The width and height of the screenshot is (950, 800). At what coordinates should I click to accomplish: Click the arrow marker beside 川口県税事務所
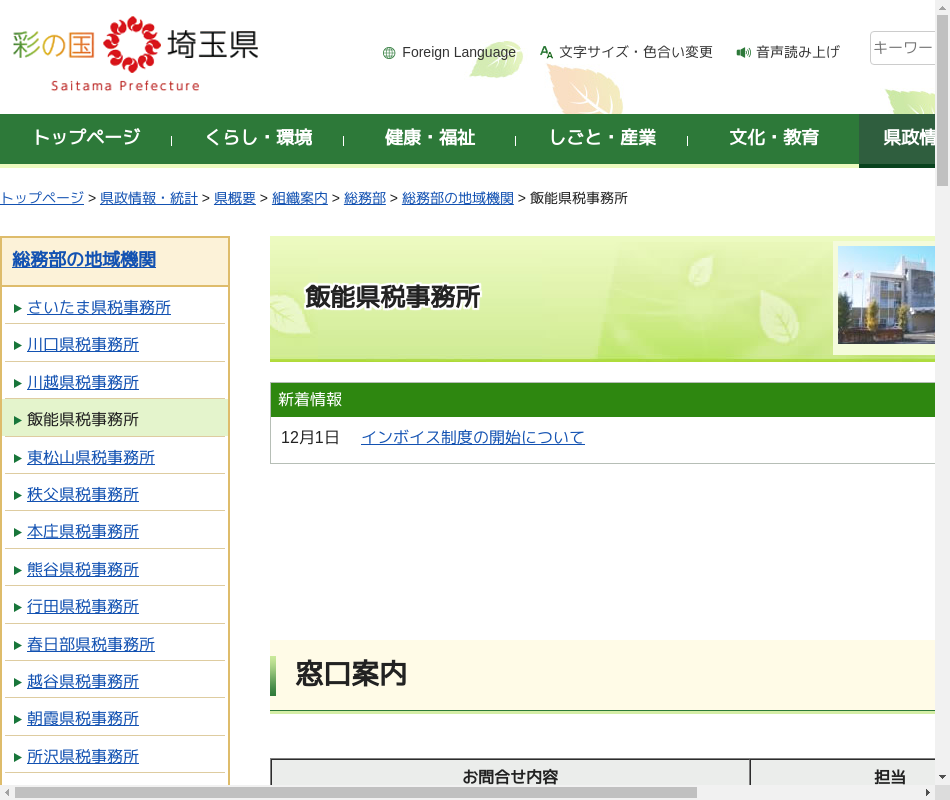18,345
